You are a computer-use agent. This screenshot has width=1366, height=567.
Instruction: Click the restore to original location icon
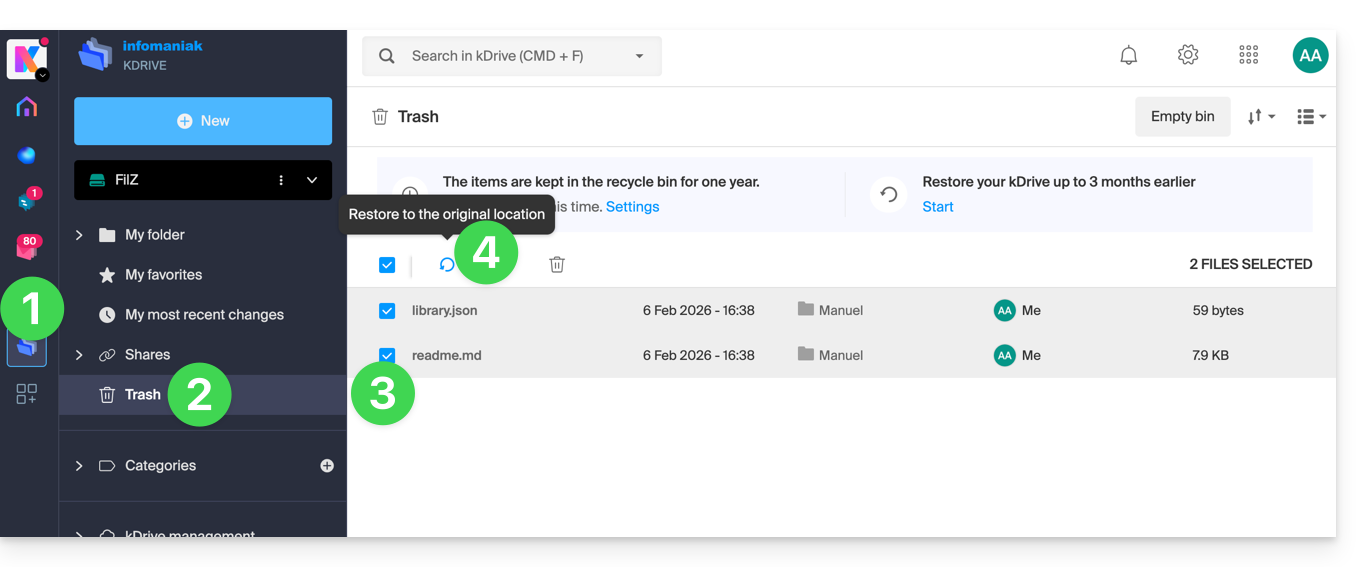pos(446,265)
